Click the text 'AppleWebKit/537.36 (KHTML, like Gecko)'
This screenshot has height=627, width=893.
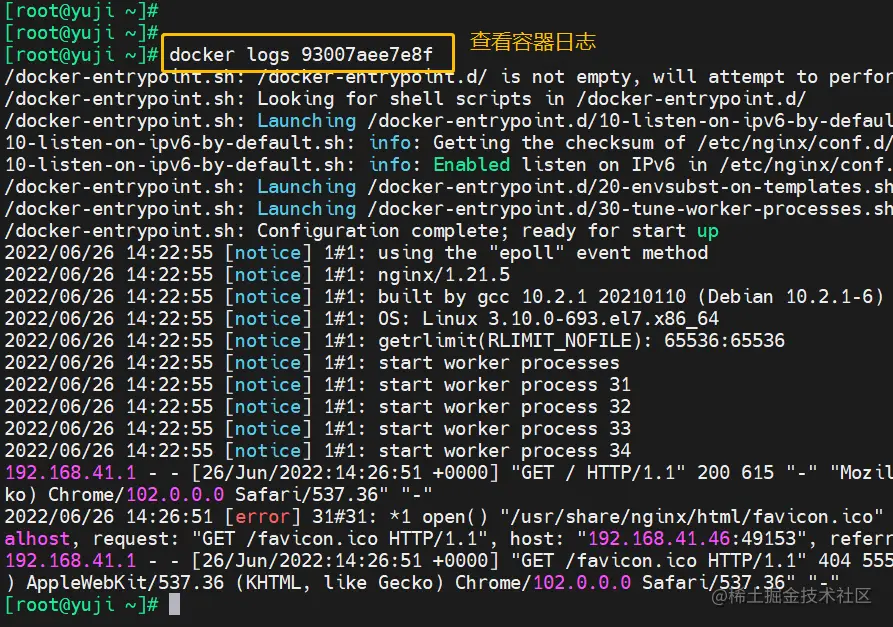pos(235,583)
